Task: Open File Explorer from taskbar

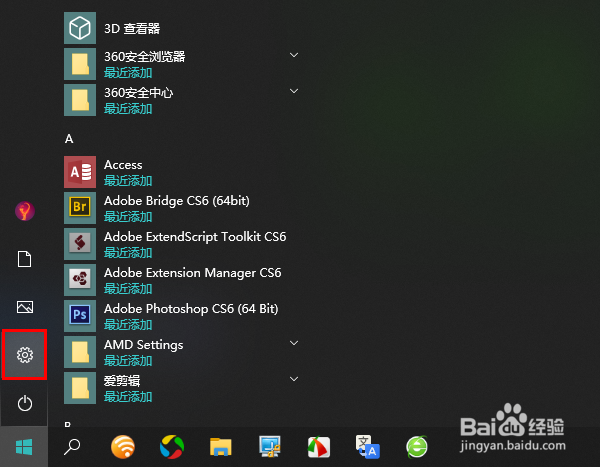Action: [x=220, y=447]
